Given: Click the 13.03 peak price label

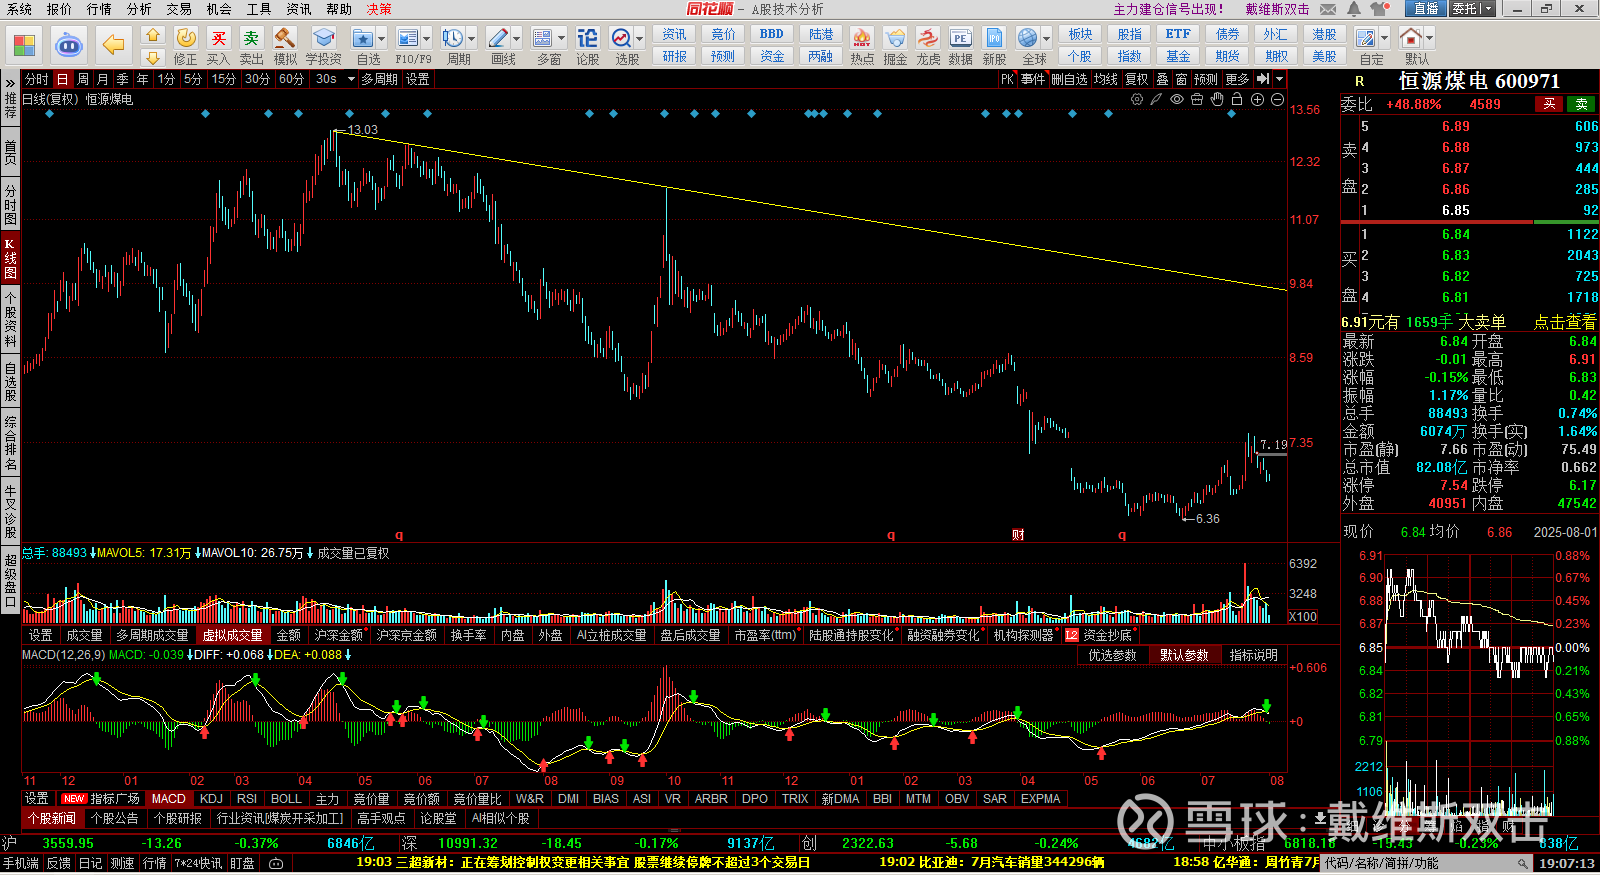Looking at the screenshot, I should pyautogui.click(x=362, y=130).
